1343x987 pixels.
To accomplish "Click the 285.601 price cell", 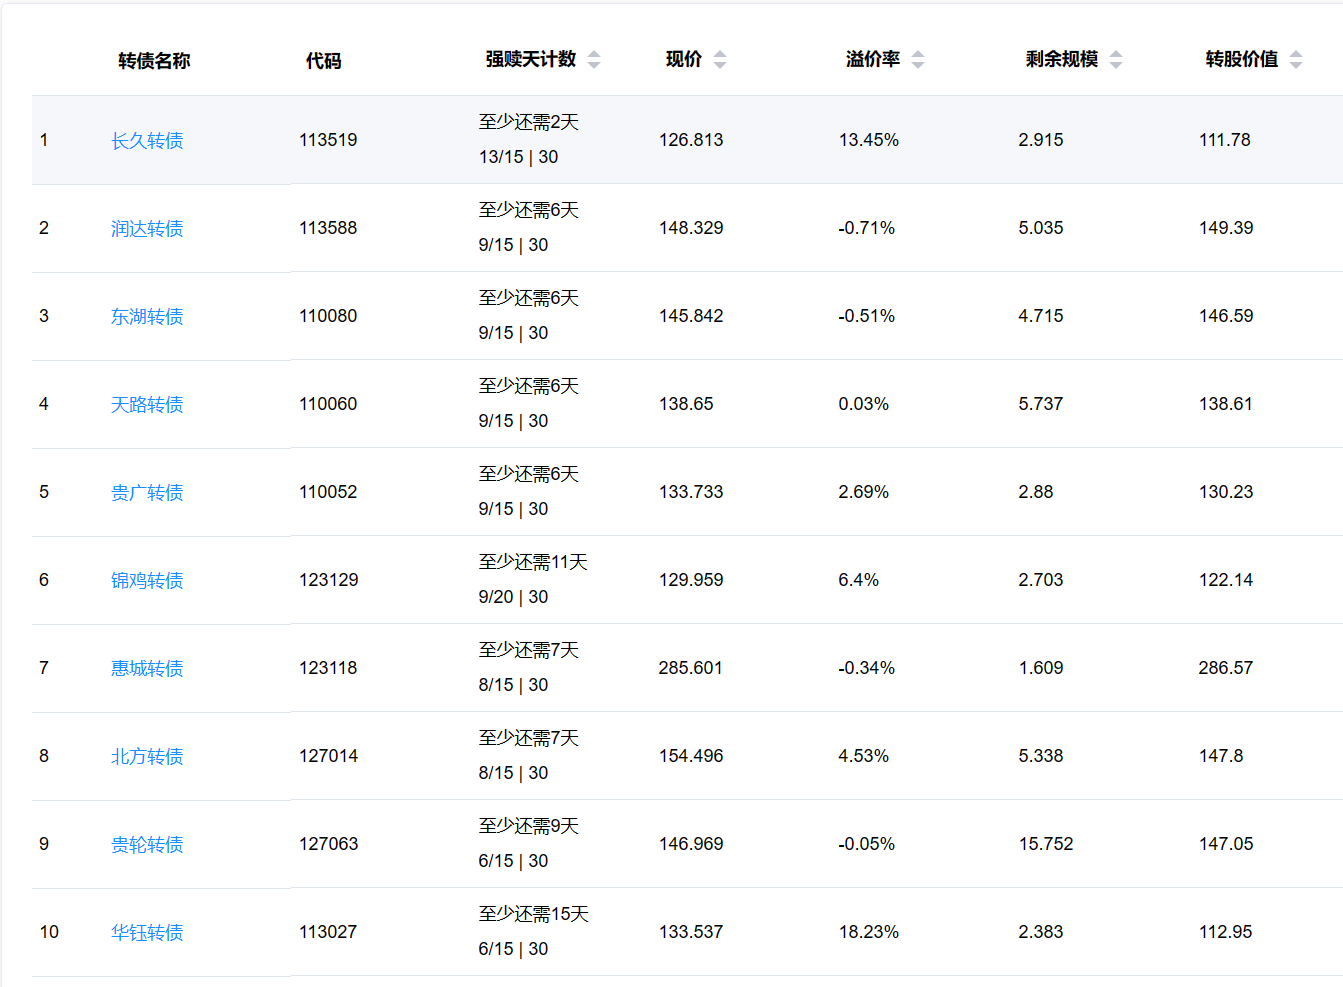I will tap(690, 668).
